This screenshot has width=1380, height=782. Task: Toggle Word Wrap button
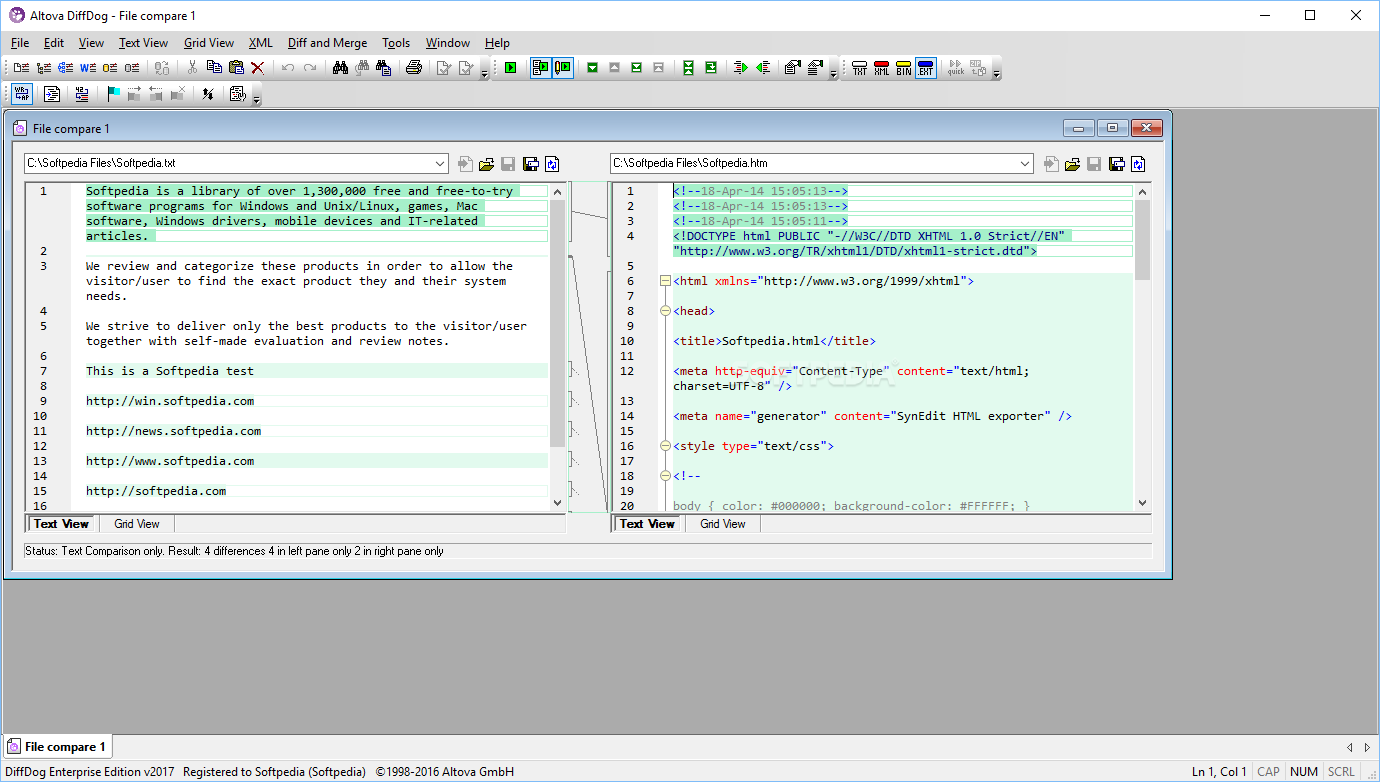pyautogui.click(x=22, y=94)
